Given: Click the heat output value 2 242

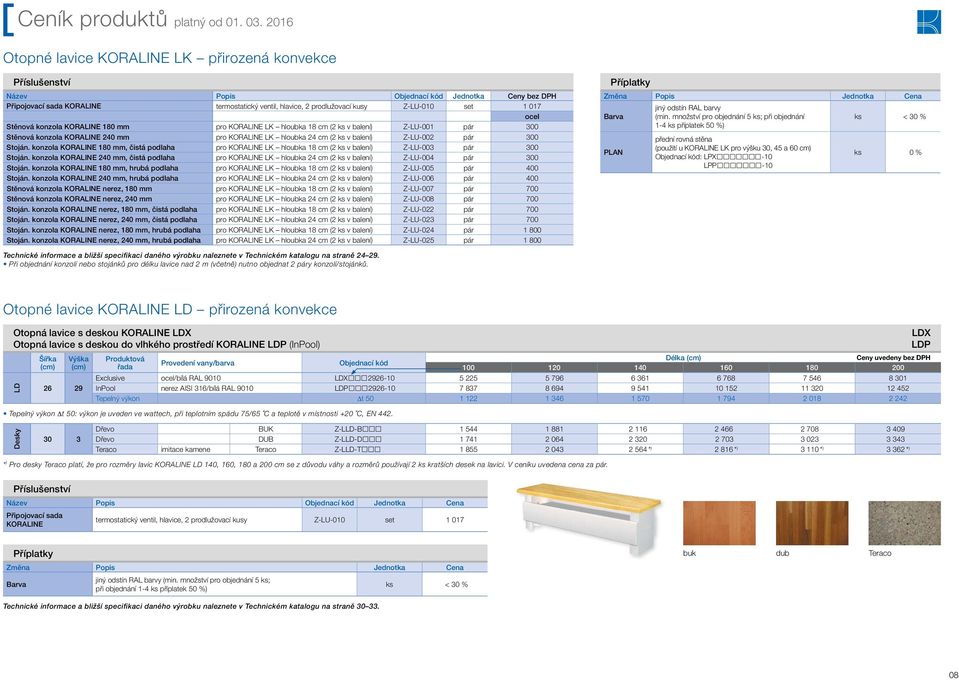Looking at the screenshot, I should click(897, 399).
